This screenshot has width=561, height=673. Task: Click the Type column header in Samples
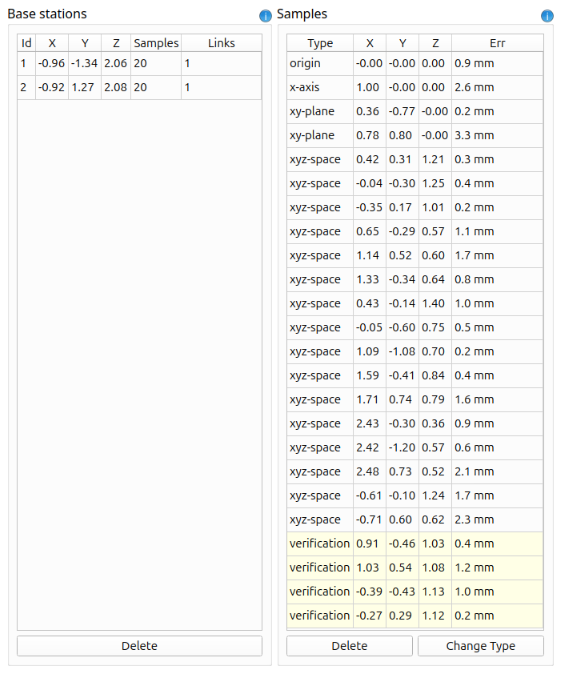(x=320, y=43)
